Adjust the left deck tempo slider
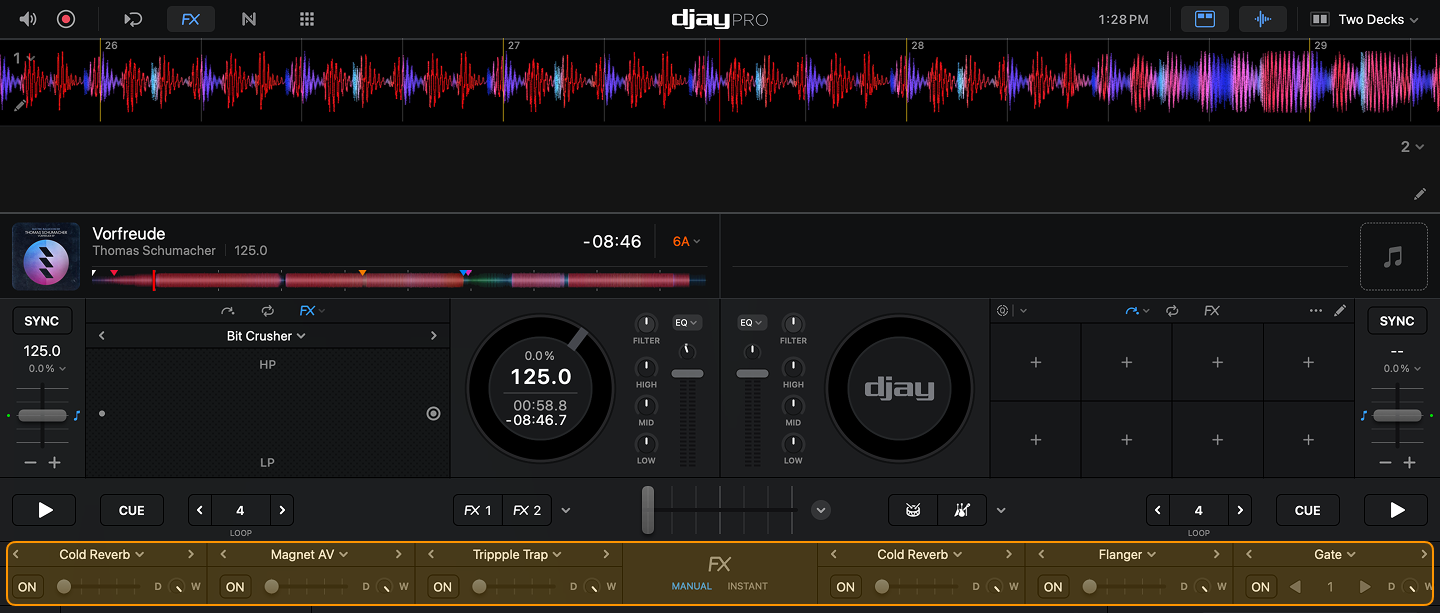 (x=42, y=413)
